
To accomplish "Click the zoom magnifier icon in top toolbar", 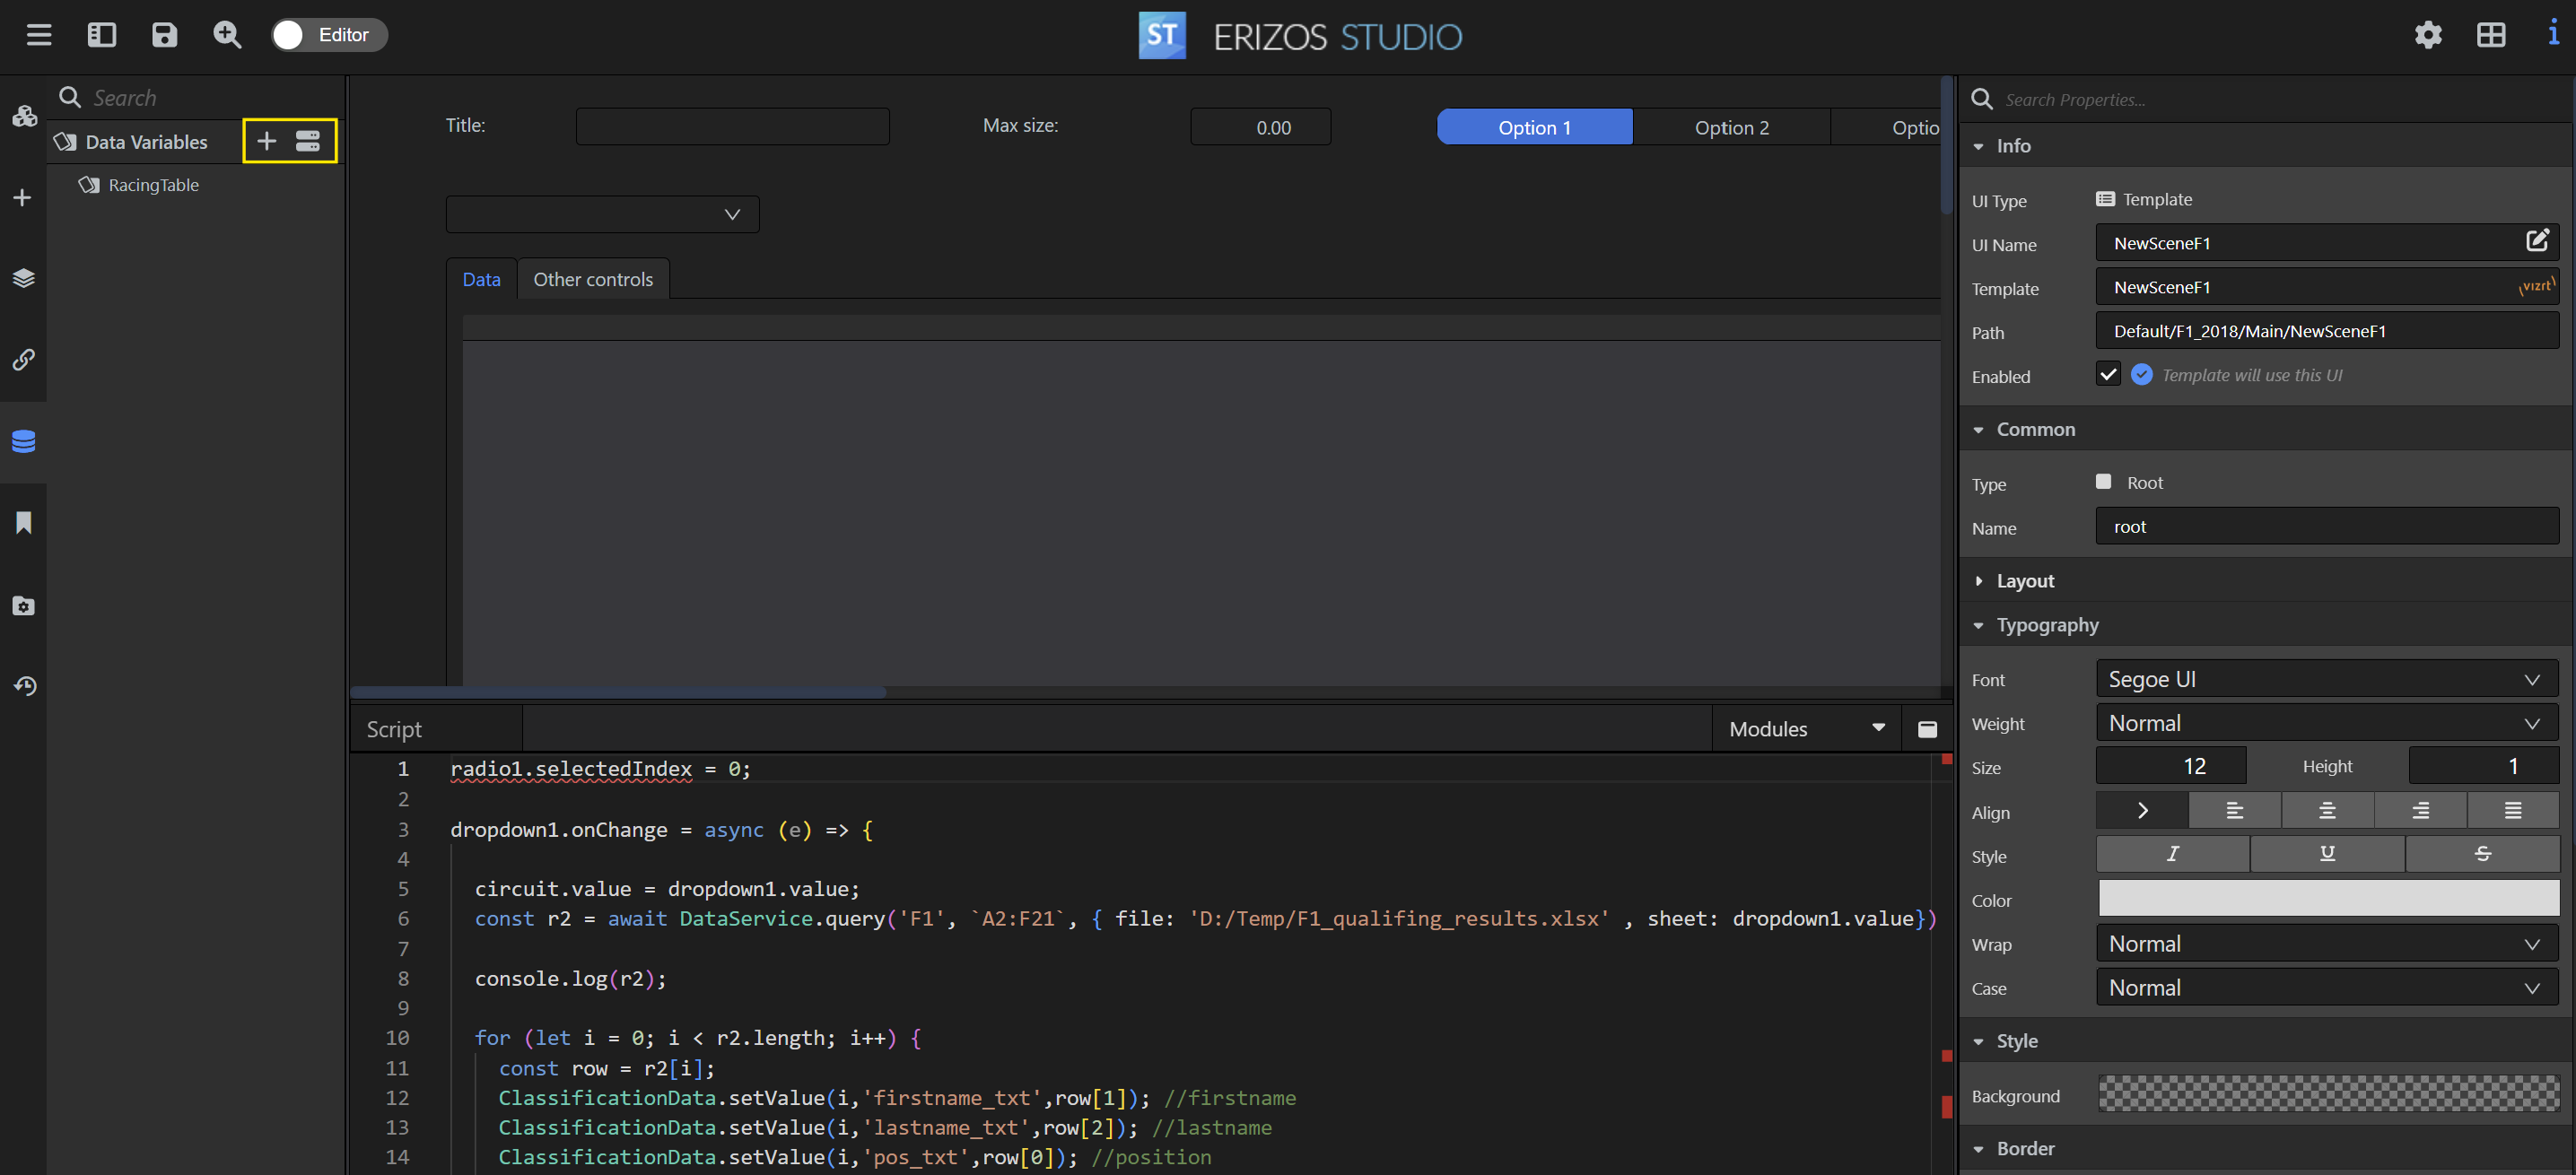I will [228, 35].
